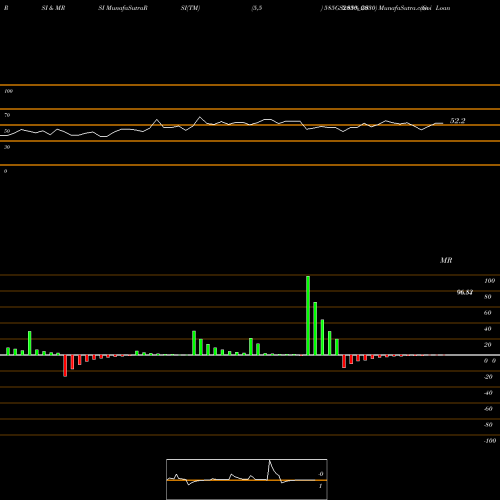This screenshot has height=500, width=500.
Task: Click the tallest green MR bar
Action: [308, 315]
